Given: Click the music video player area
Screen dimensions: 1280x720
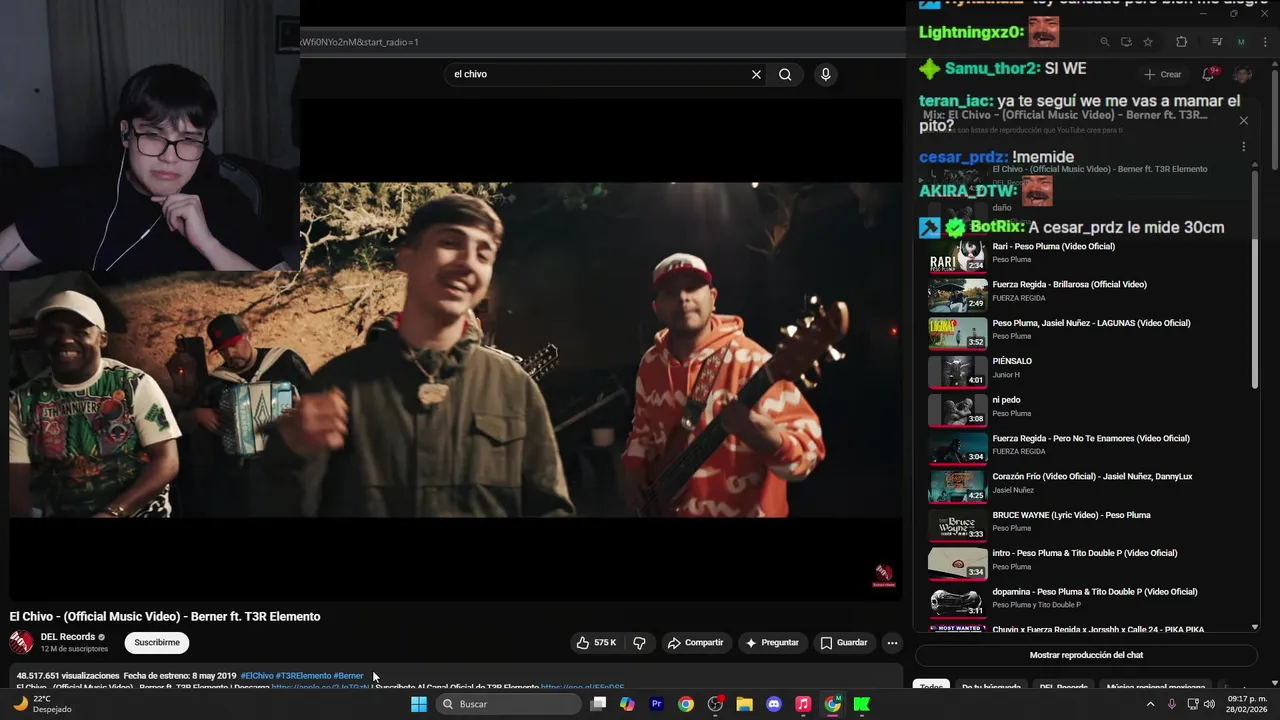Looking at the screenshot, I should point(455,350).
